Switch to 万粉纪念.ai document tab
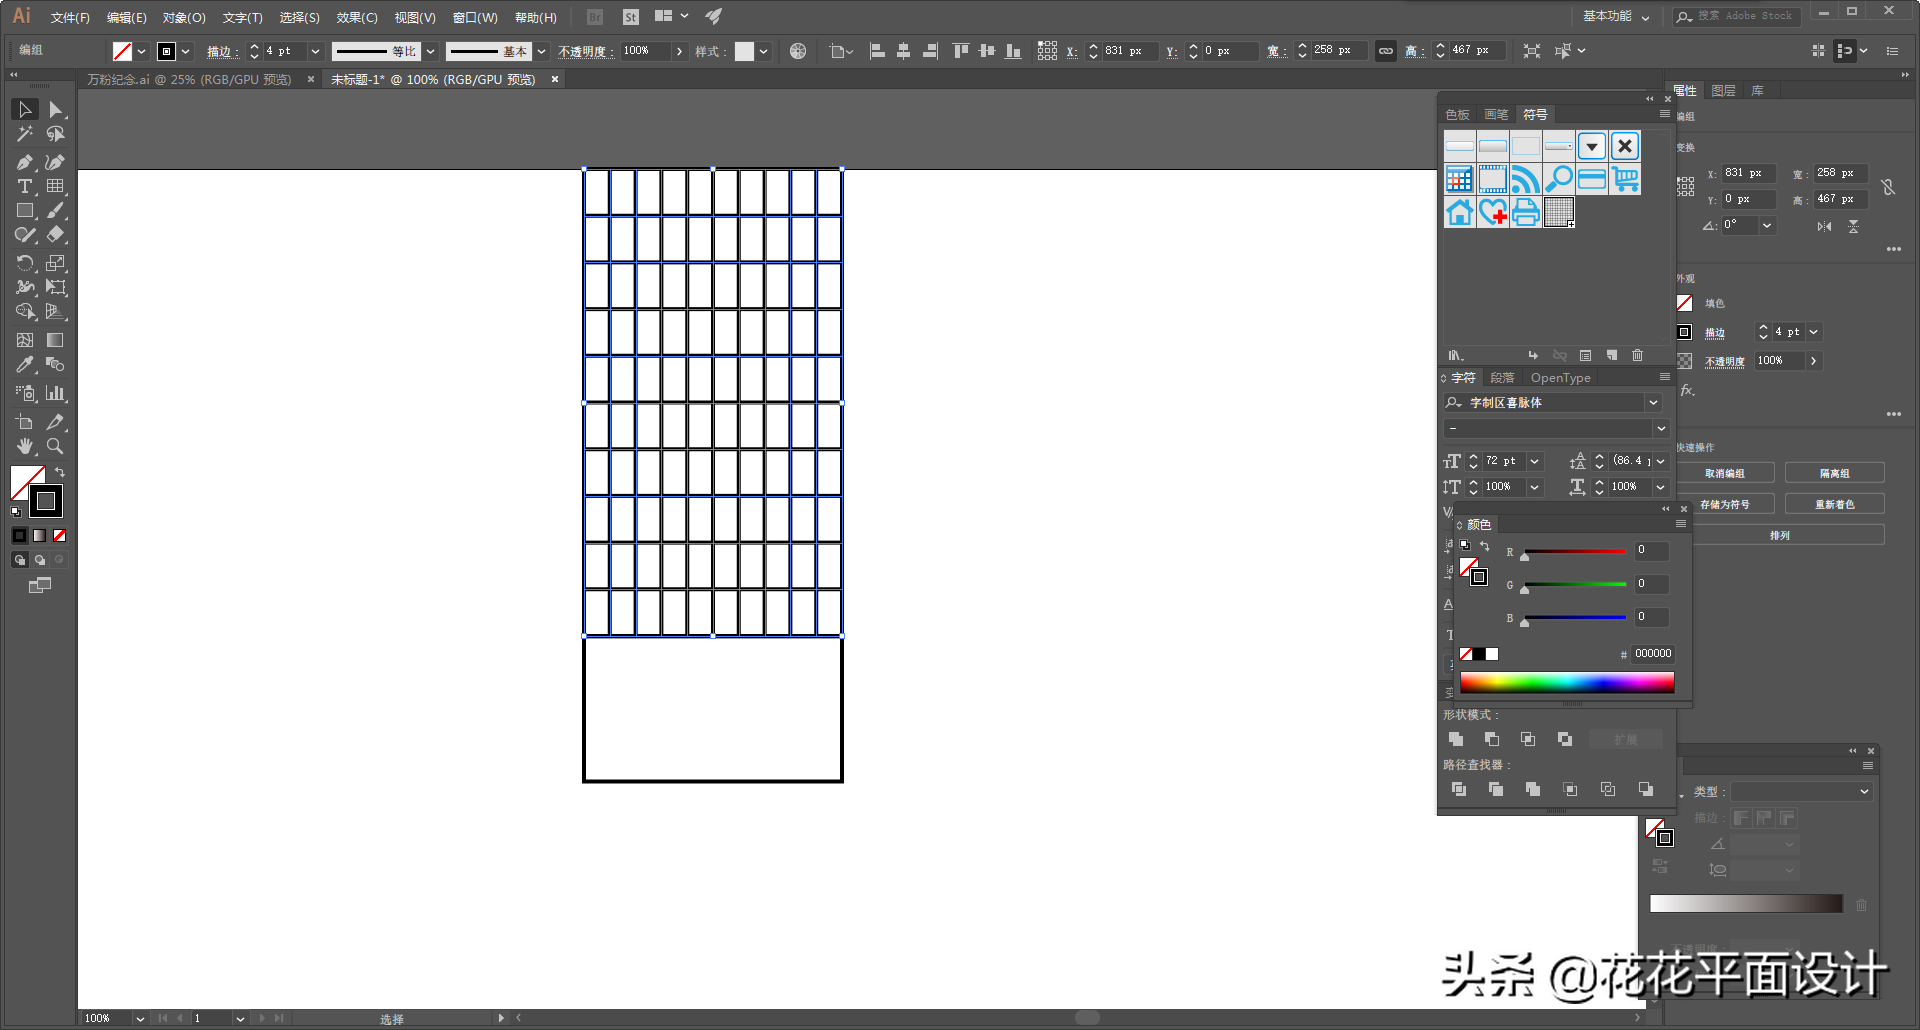The width and height of the screenshot is (1920, 1030). [189, 80]
